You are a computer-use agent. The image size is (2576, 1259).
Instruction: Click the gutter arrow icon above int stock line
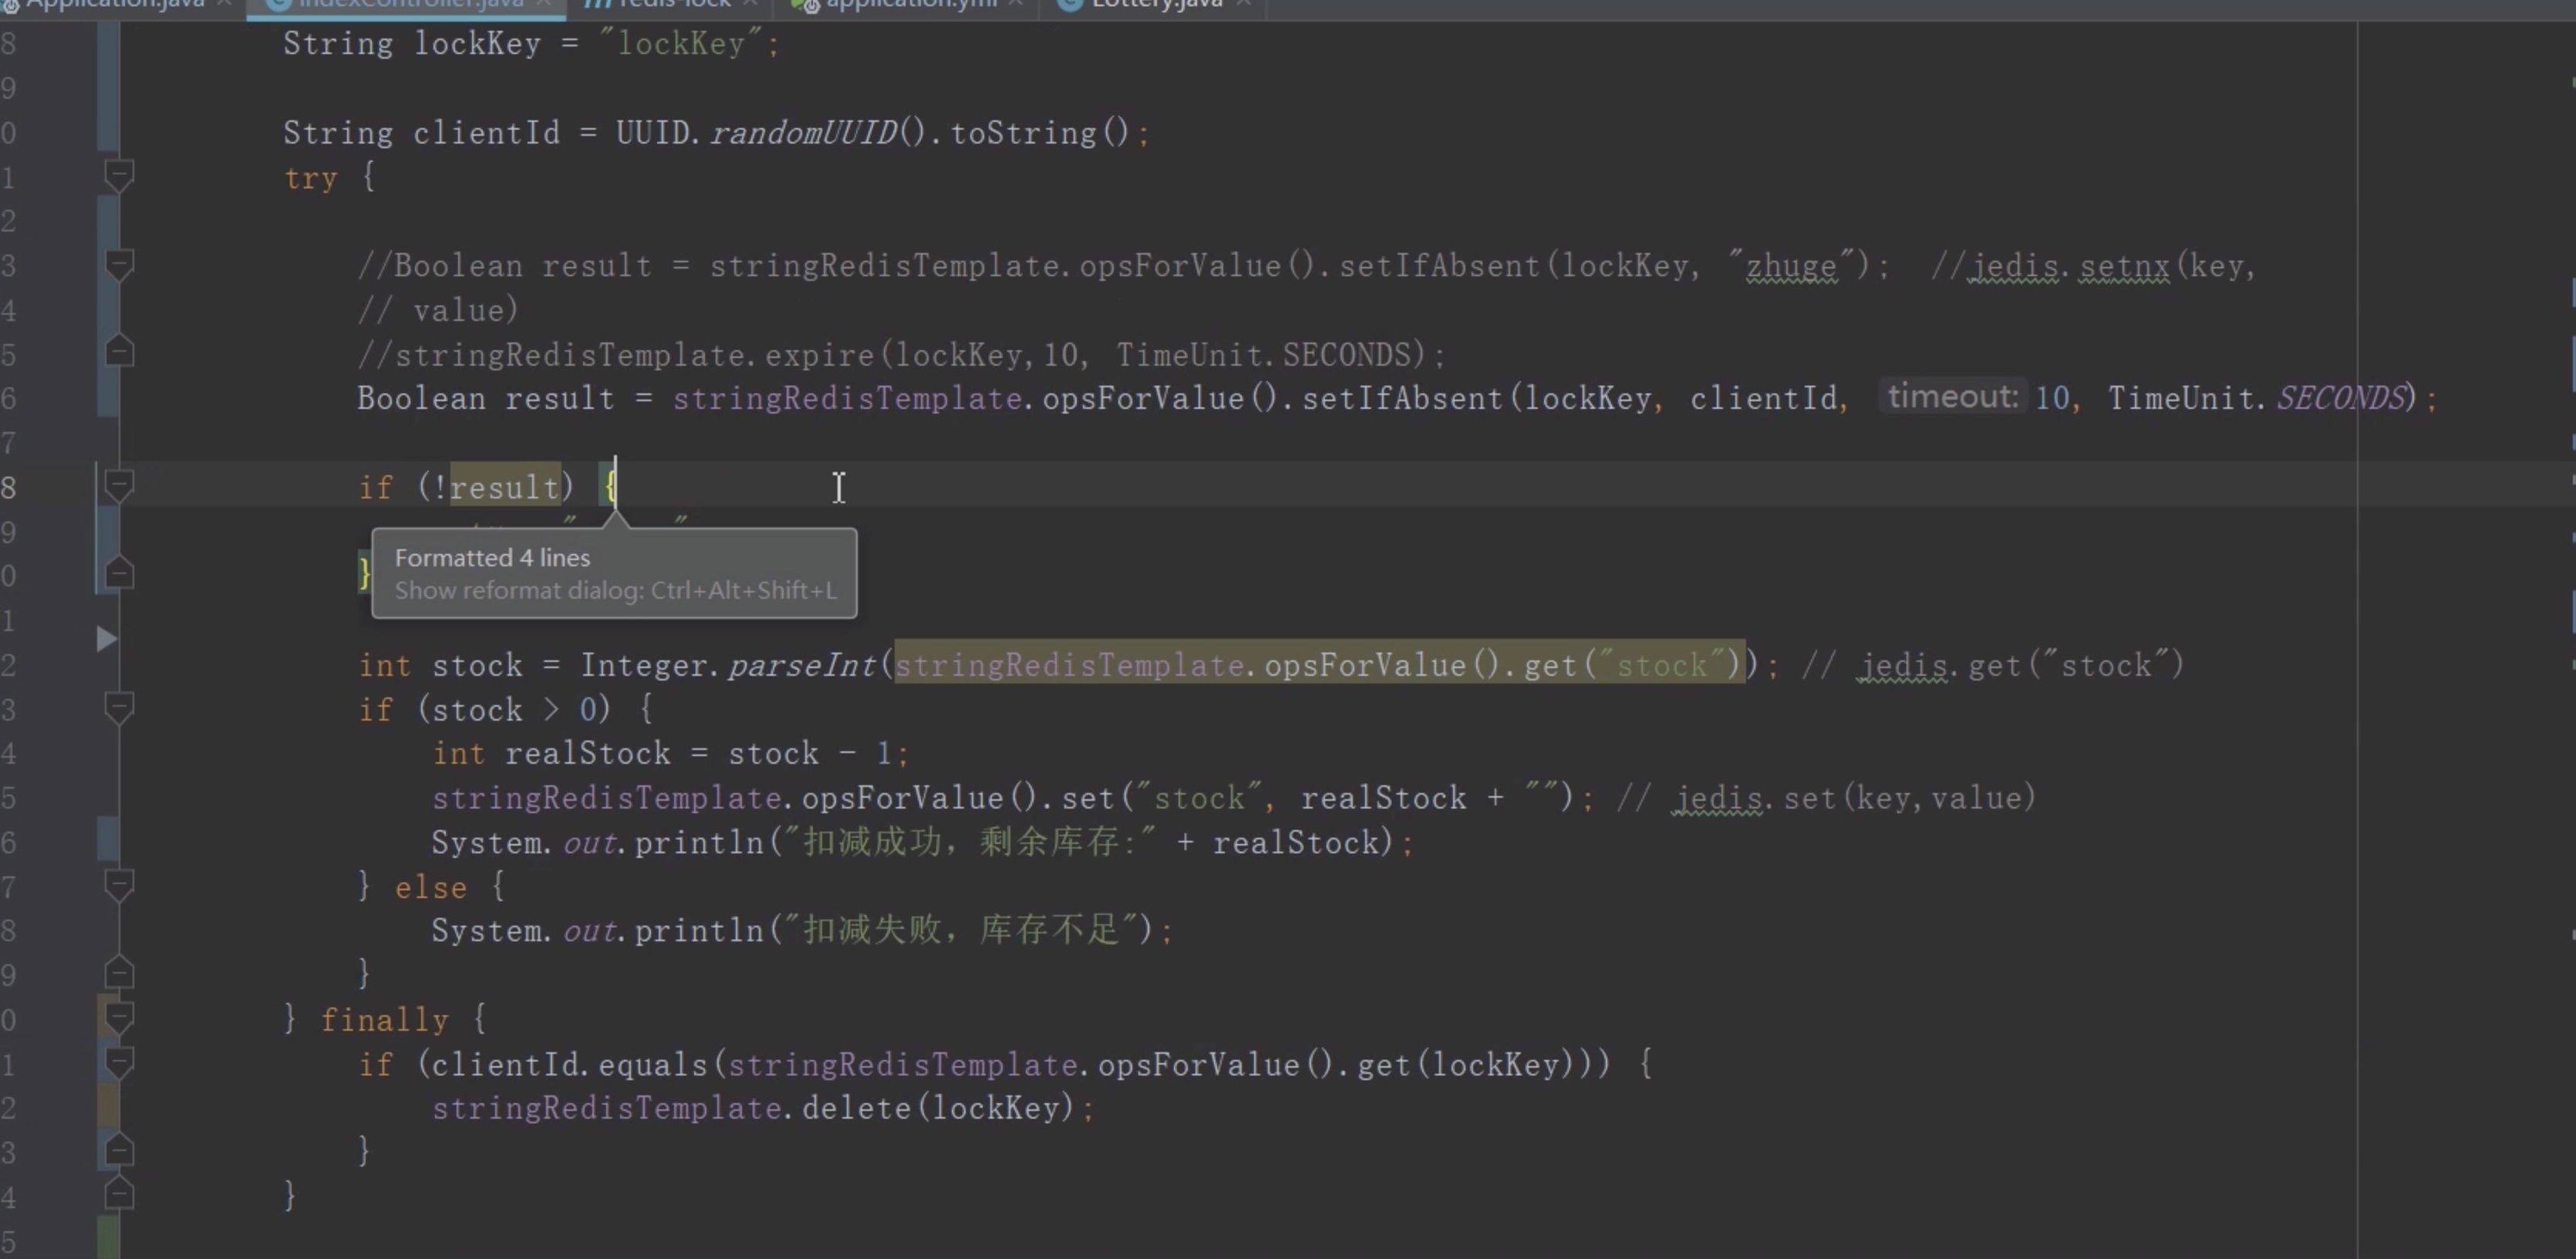point(106,638)
